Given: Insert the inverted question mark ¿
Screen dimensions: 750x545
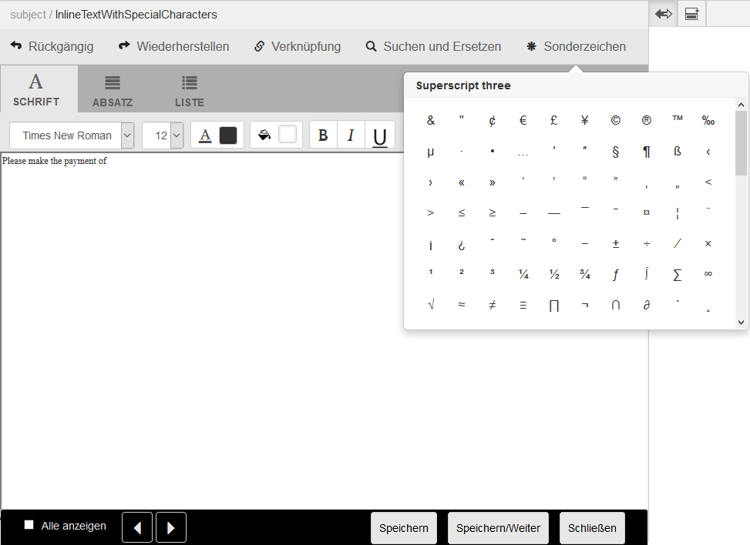Looking at the screenshot, I should 462,245.
